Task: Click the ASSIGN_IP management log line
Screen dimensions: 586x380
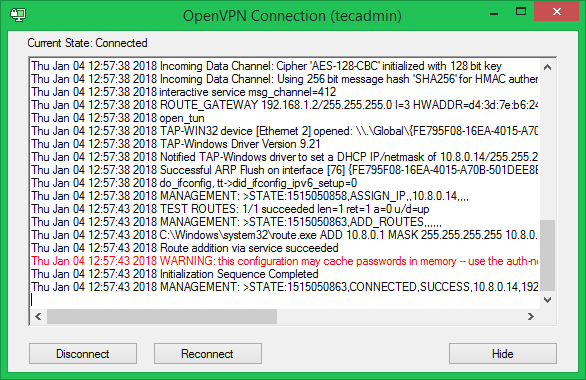Action: (250, 196)
